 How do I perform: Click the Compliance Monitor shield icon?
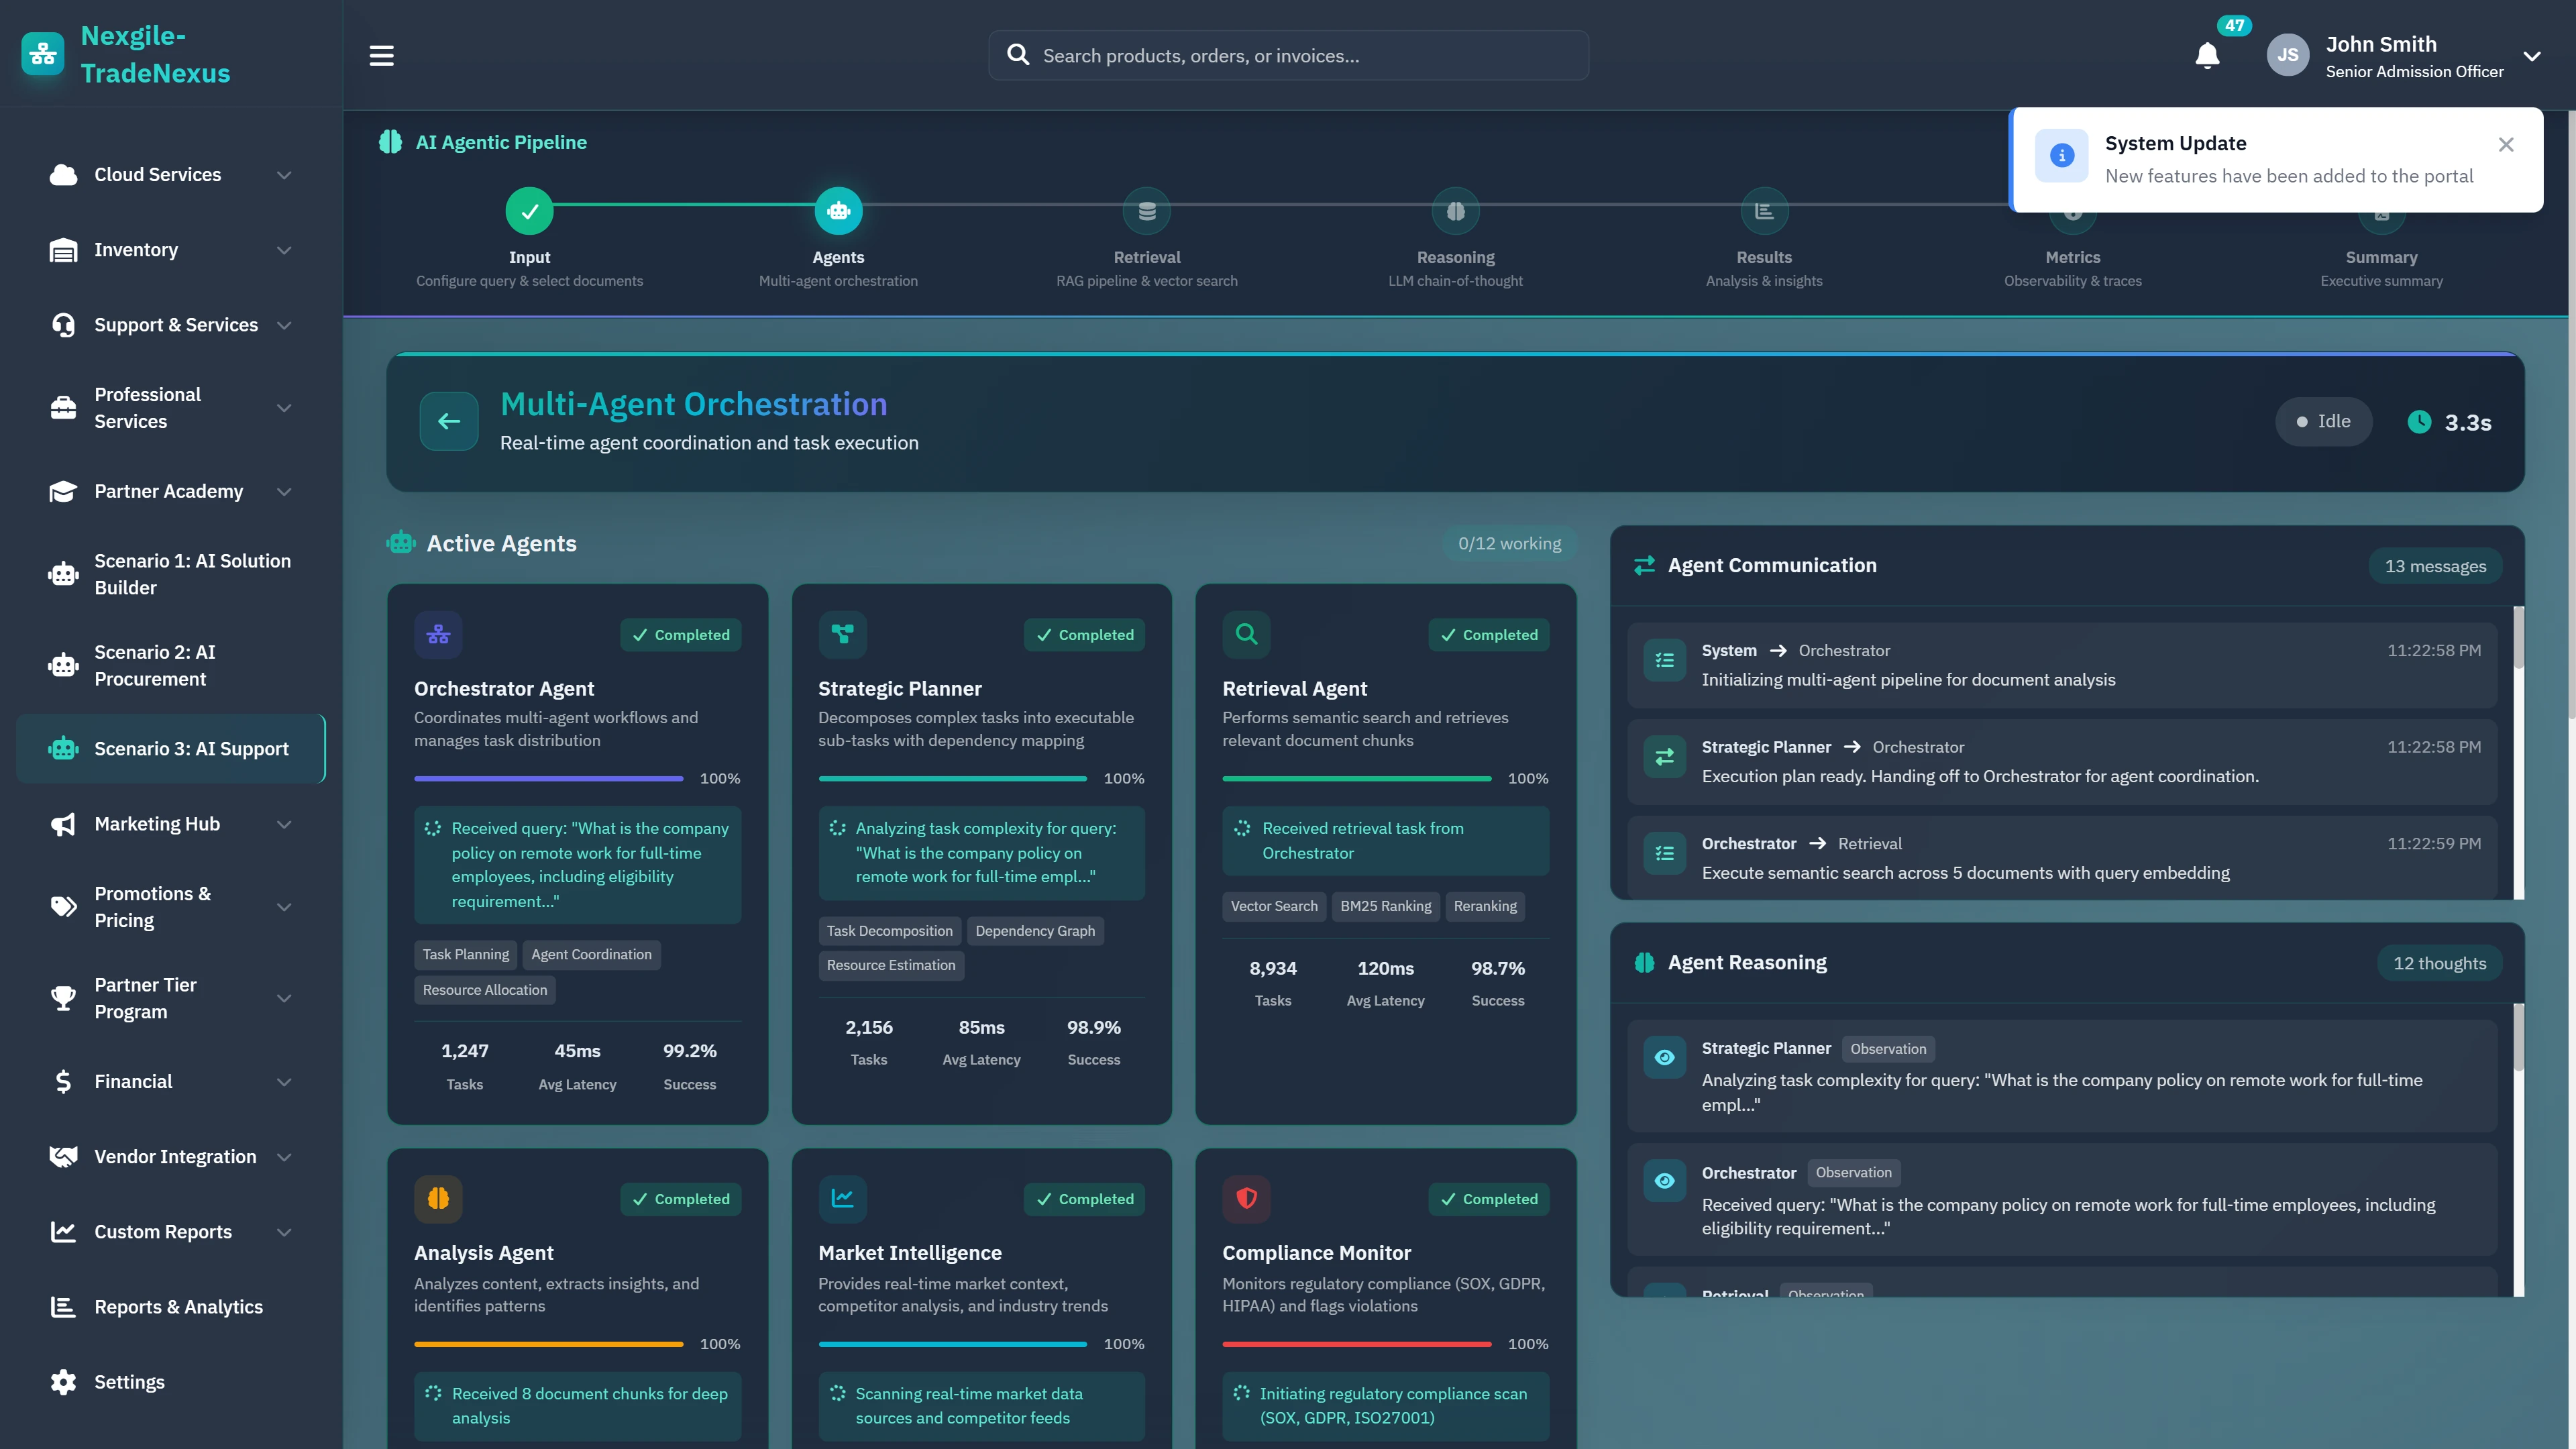pyautogui.click(x=1246, y=1199)
